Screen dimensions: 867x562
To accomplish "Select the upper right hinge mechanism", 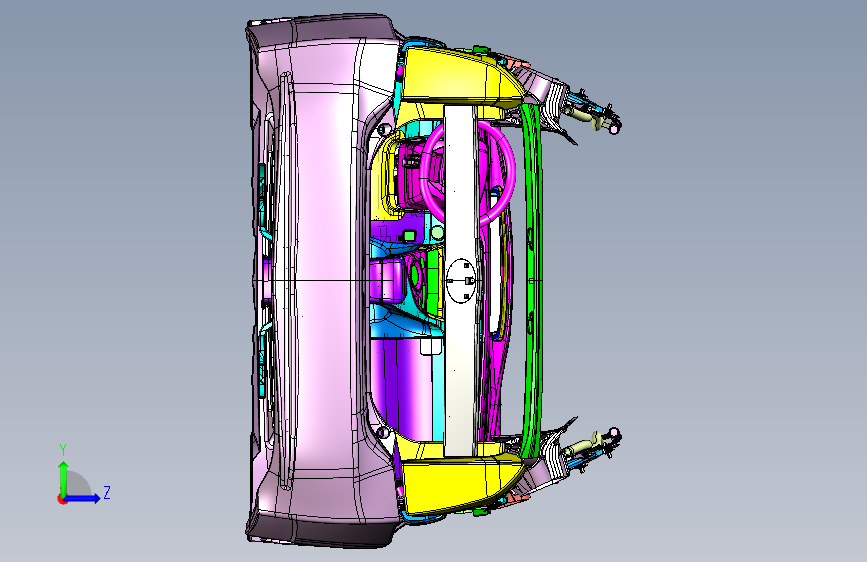I will click(591, 113).
